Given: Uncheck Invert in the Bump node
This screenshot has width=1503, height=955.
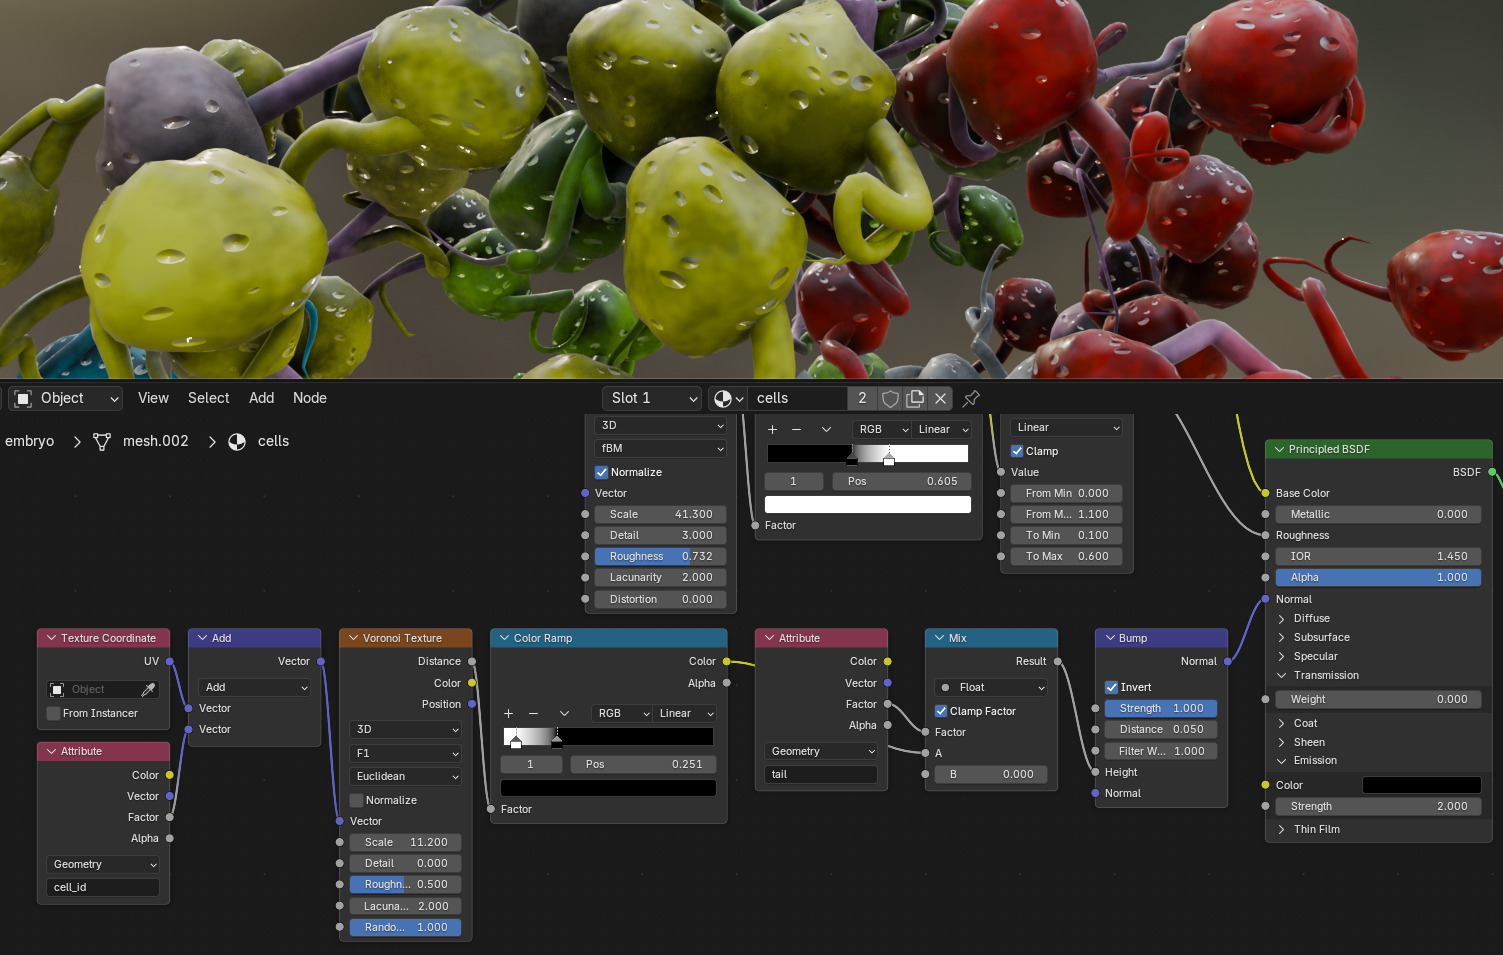Looking at the screenshot, I should (x=1111, y=687).
